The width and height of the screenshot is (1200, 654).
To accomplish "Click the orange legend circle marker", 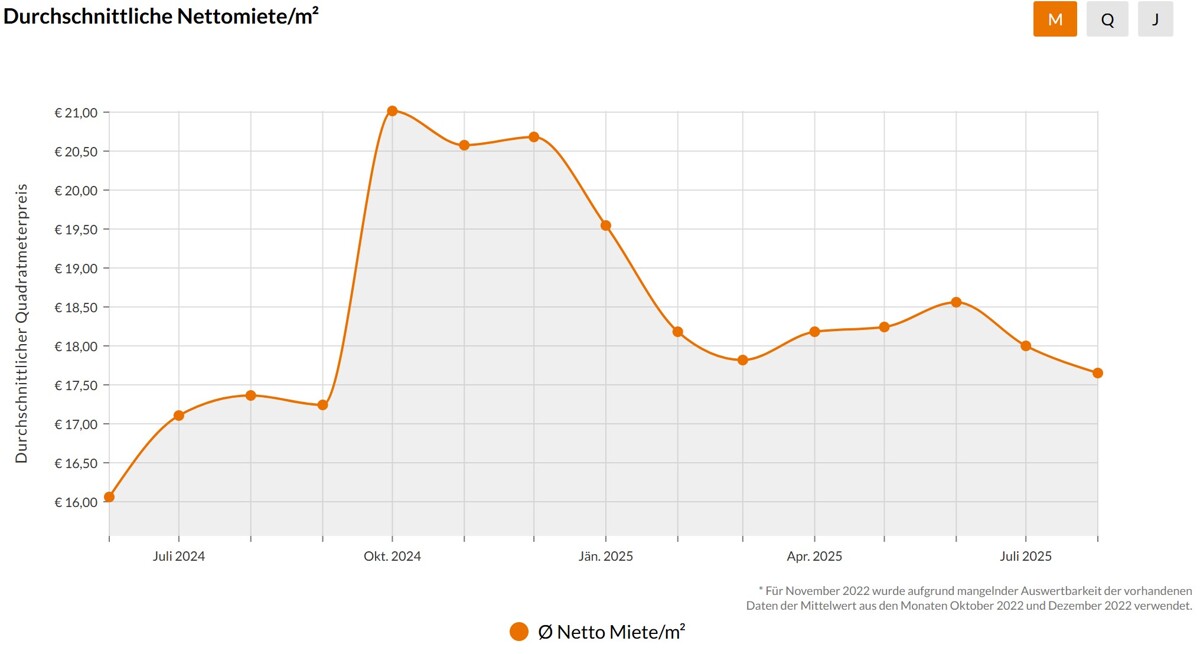I will click(519, 631).
